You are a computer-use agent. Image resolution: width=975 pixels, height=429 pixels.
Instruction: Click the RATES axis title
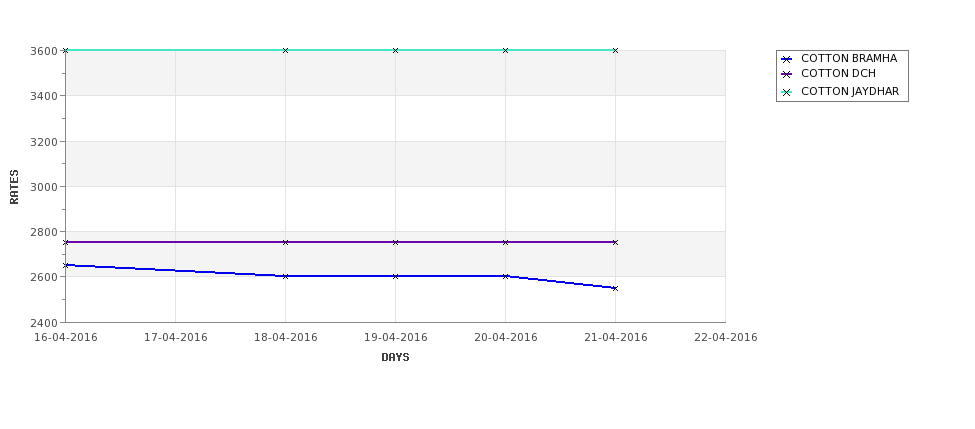(14, 187)
